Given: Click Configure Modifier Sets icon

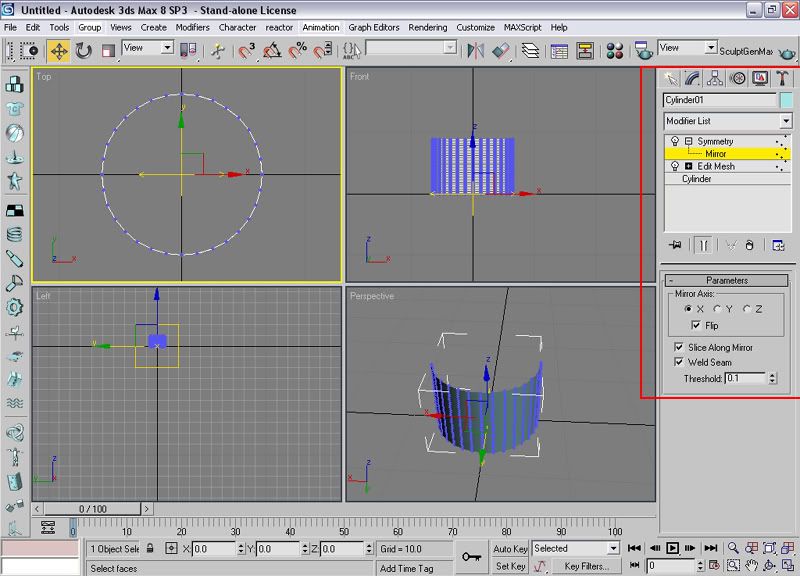Looking at the screenshot, I should 779,244.
